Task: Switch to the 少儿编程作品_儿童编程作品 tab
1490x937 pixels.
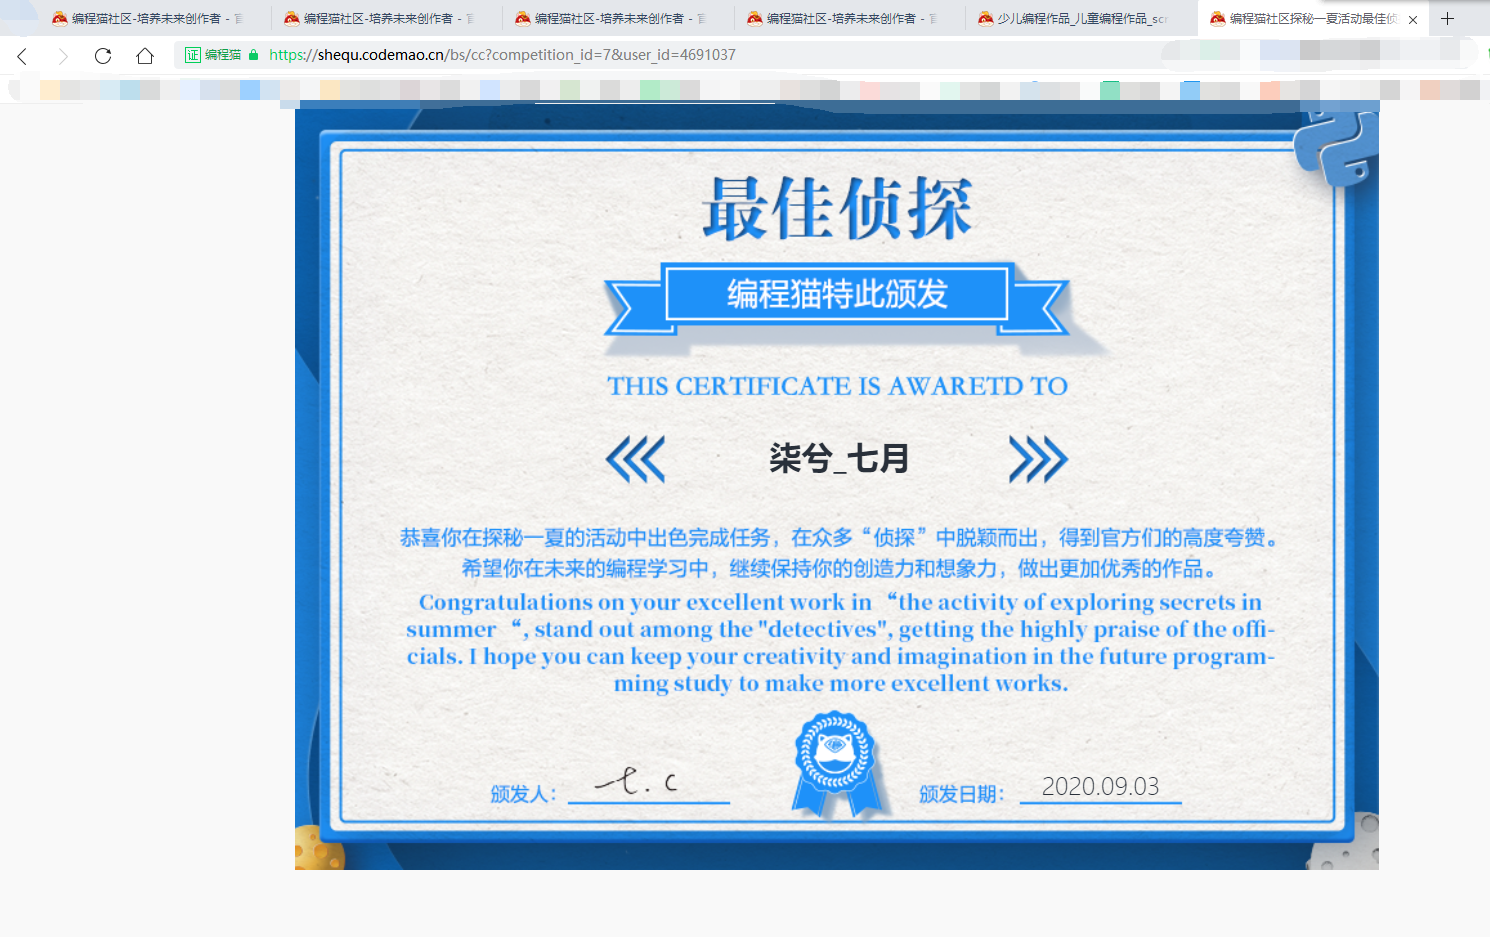Action: [1081, 19]
